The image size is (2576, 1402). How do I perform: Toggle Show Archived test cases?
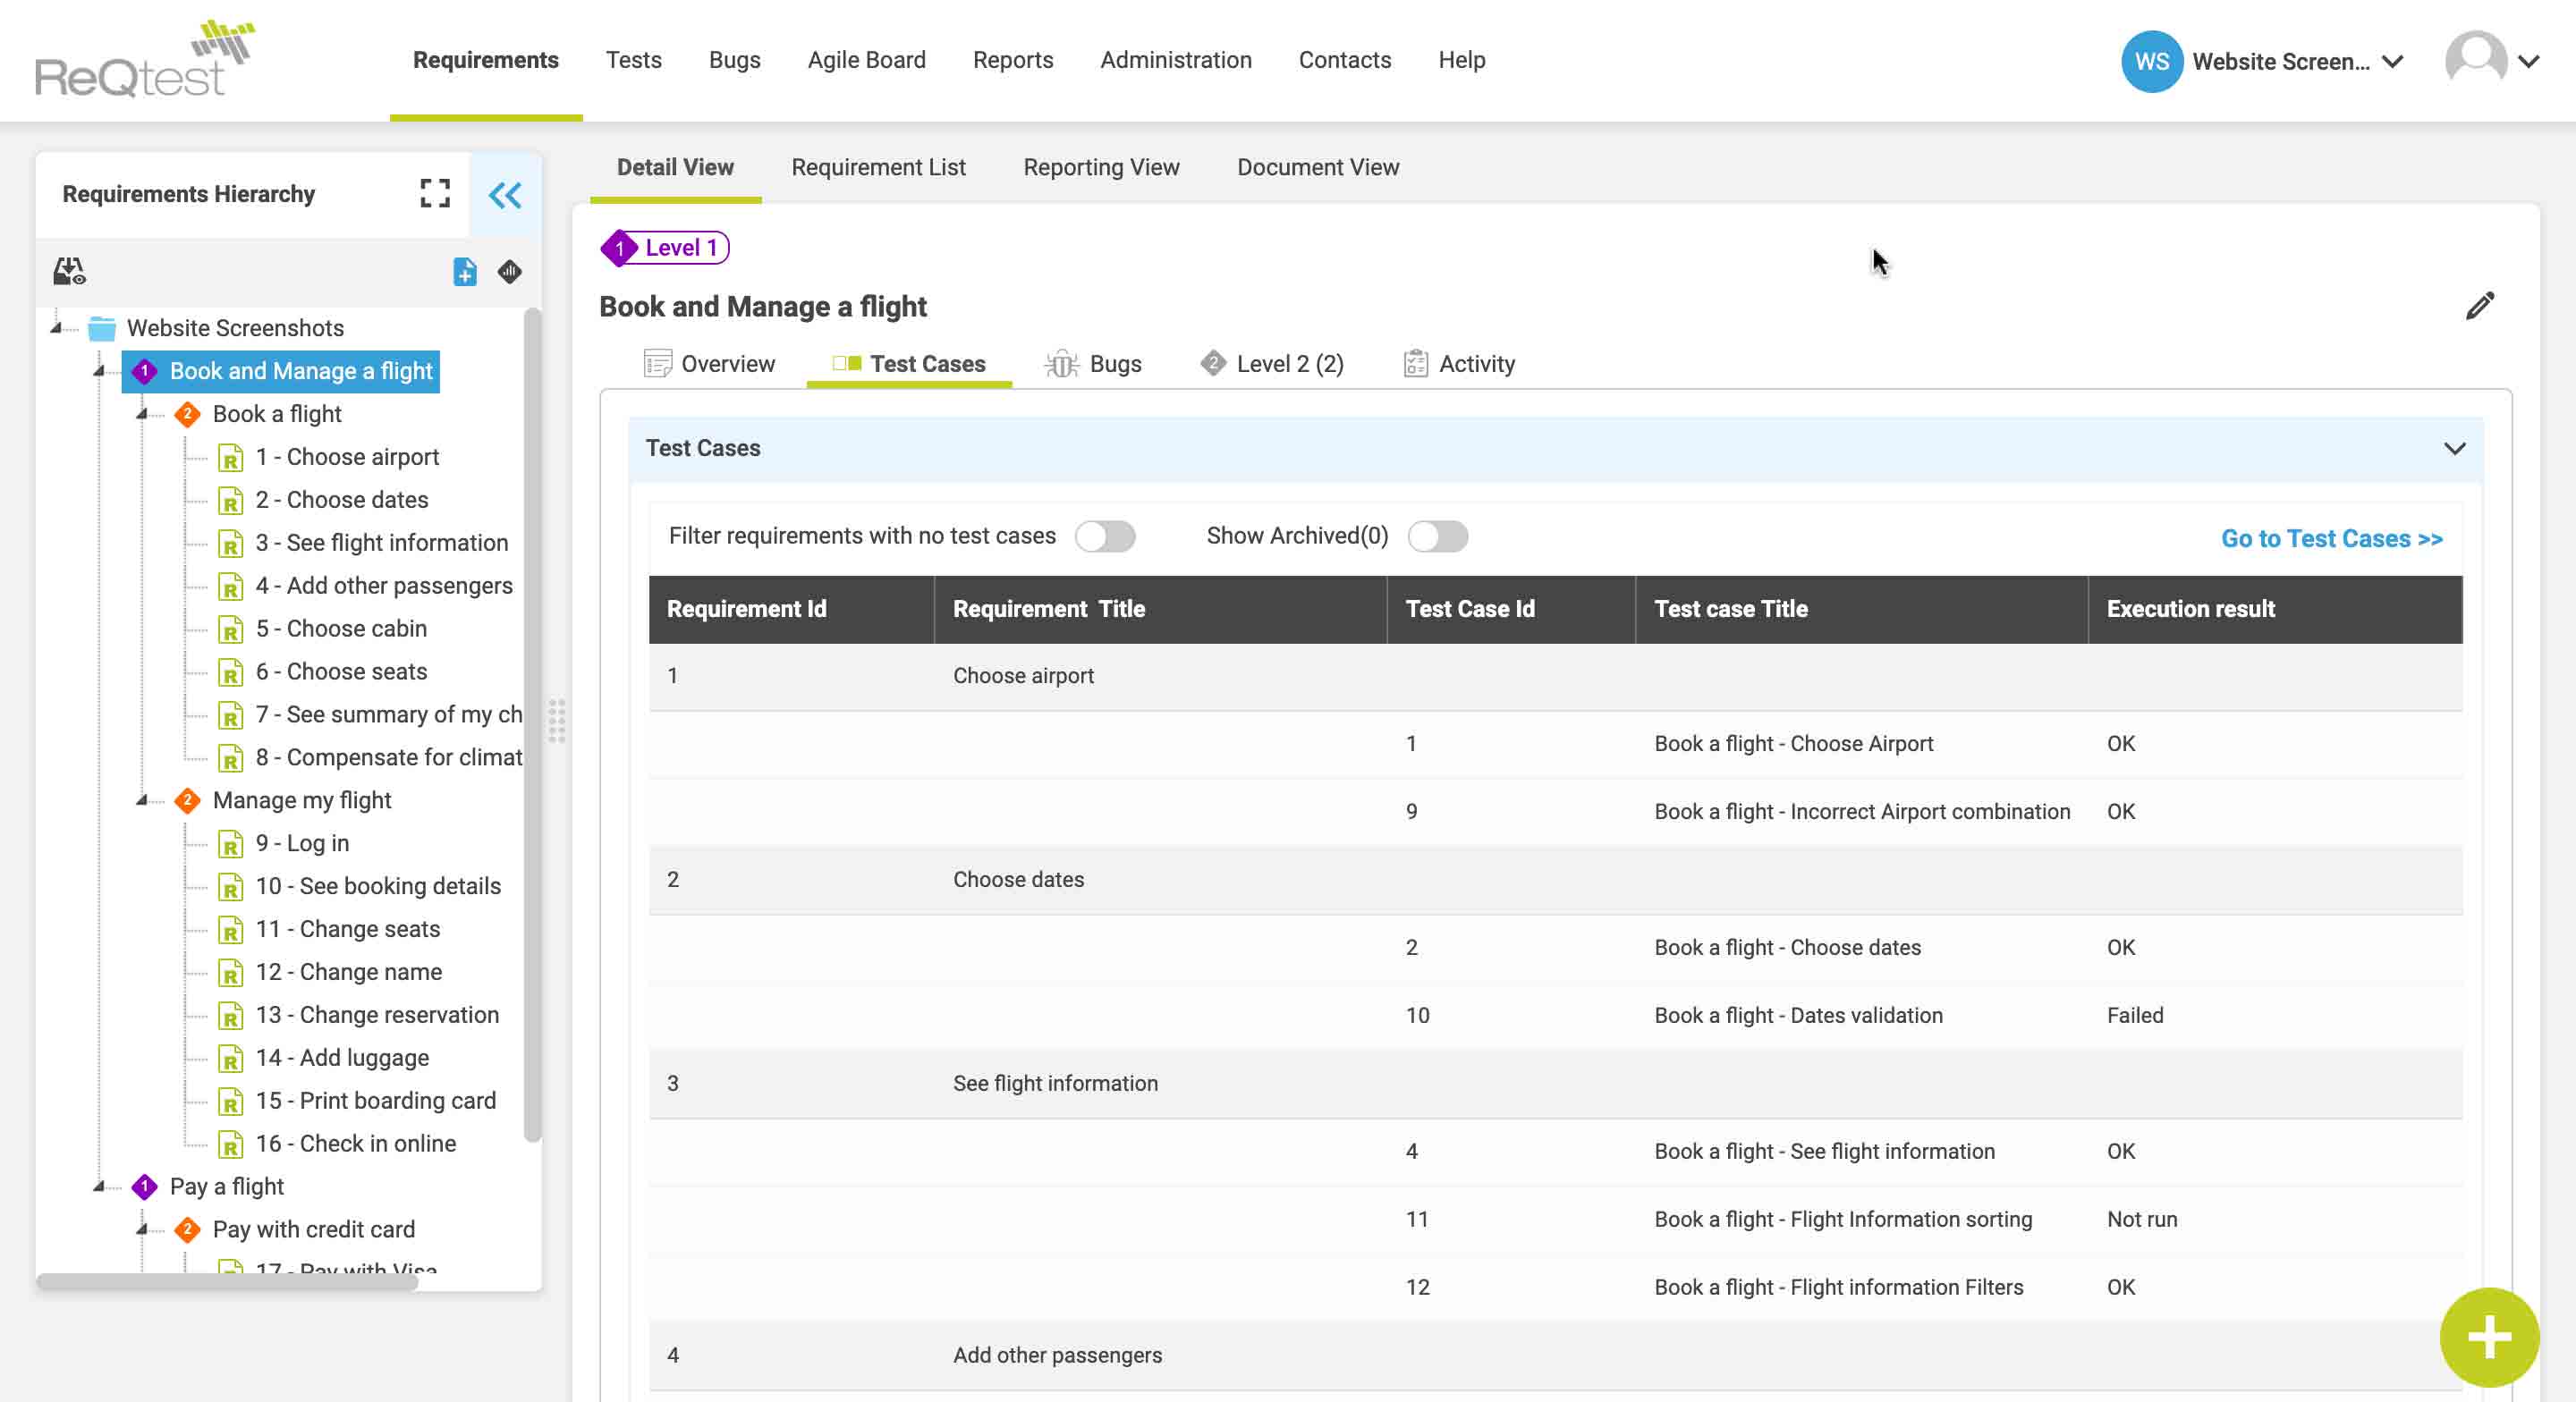tap(1439, 536)
